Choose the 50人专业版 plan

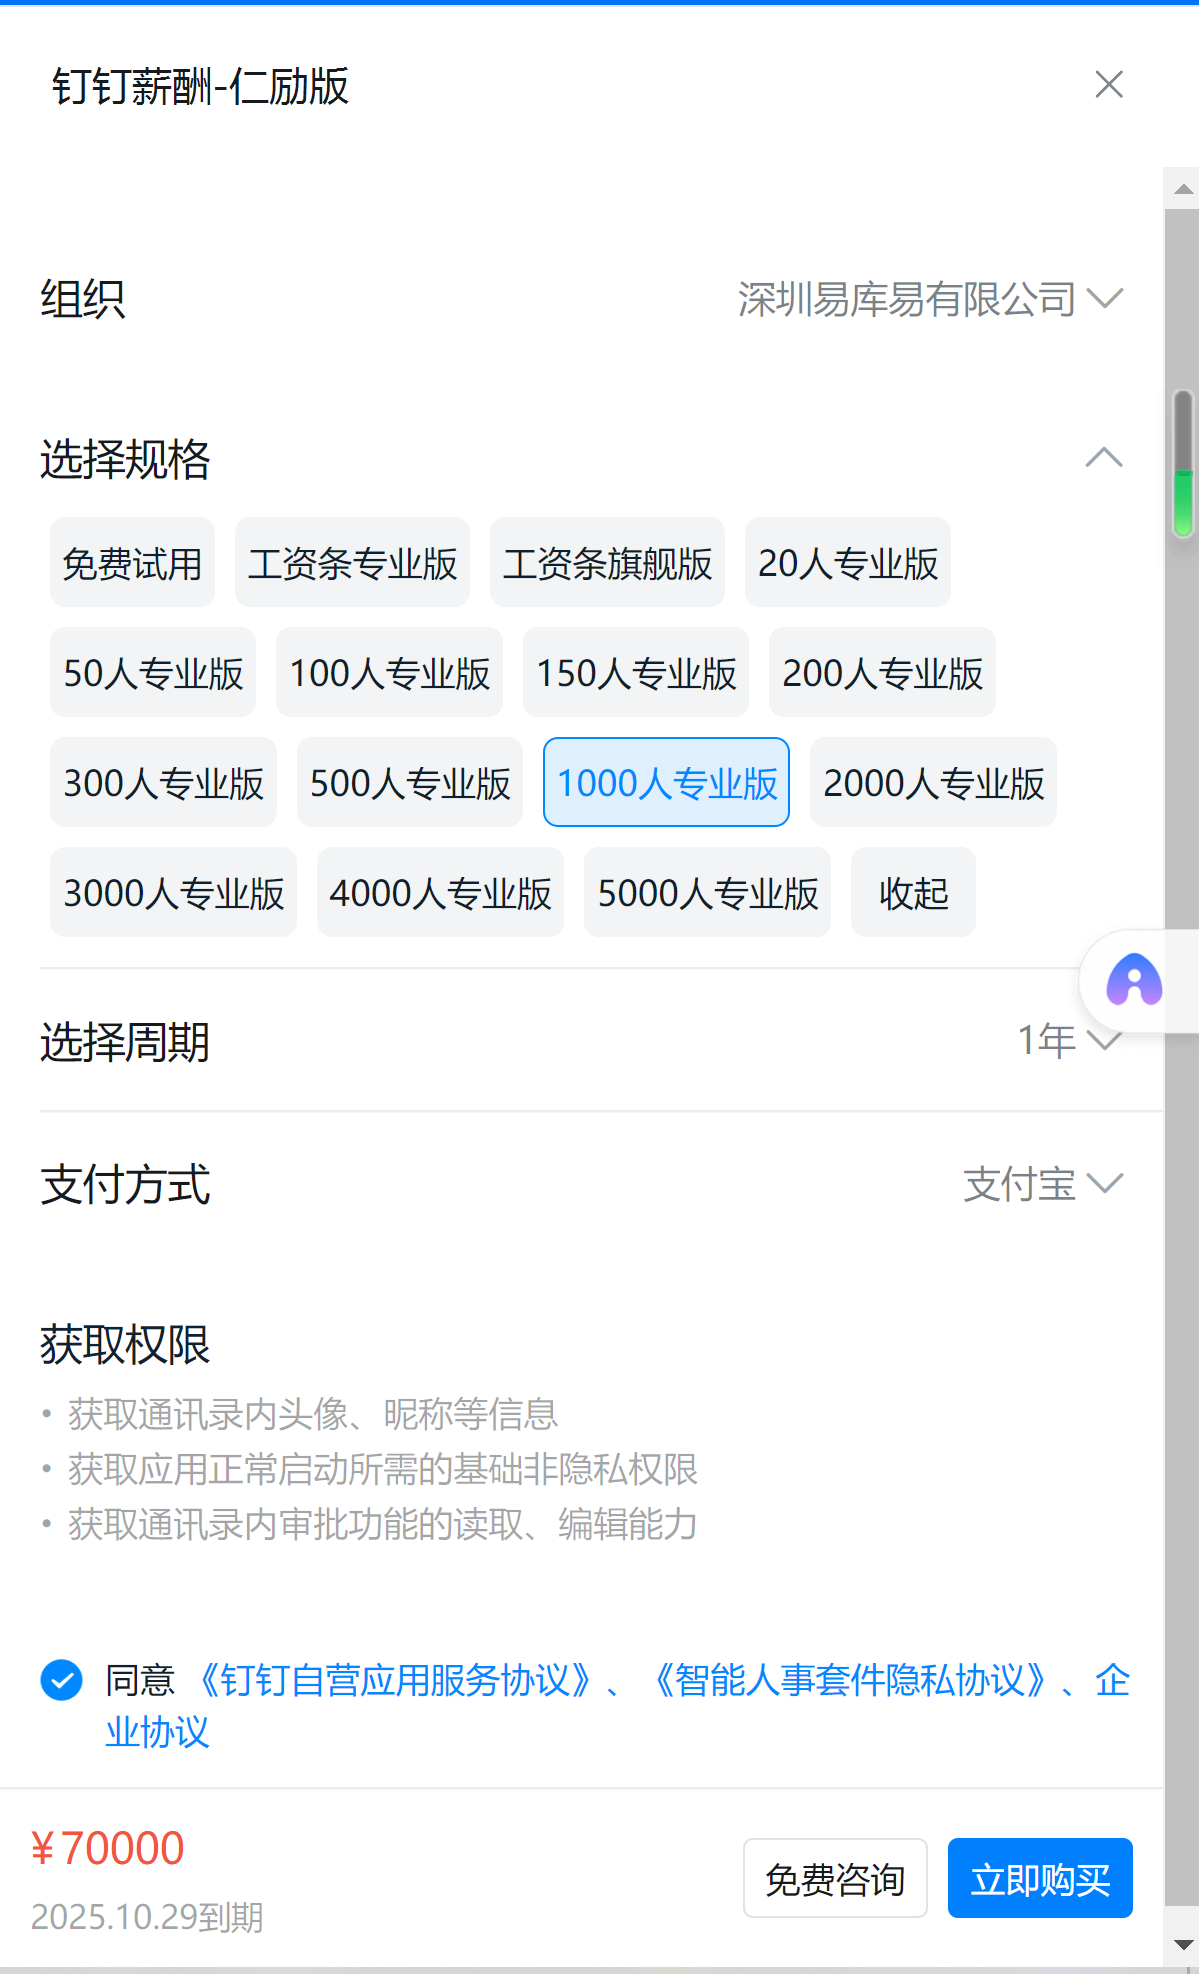(x=153, y=672)
